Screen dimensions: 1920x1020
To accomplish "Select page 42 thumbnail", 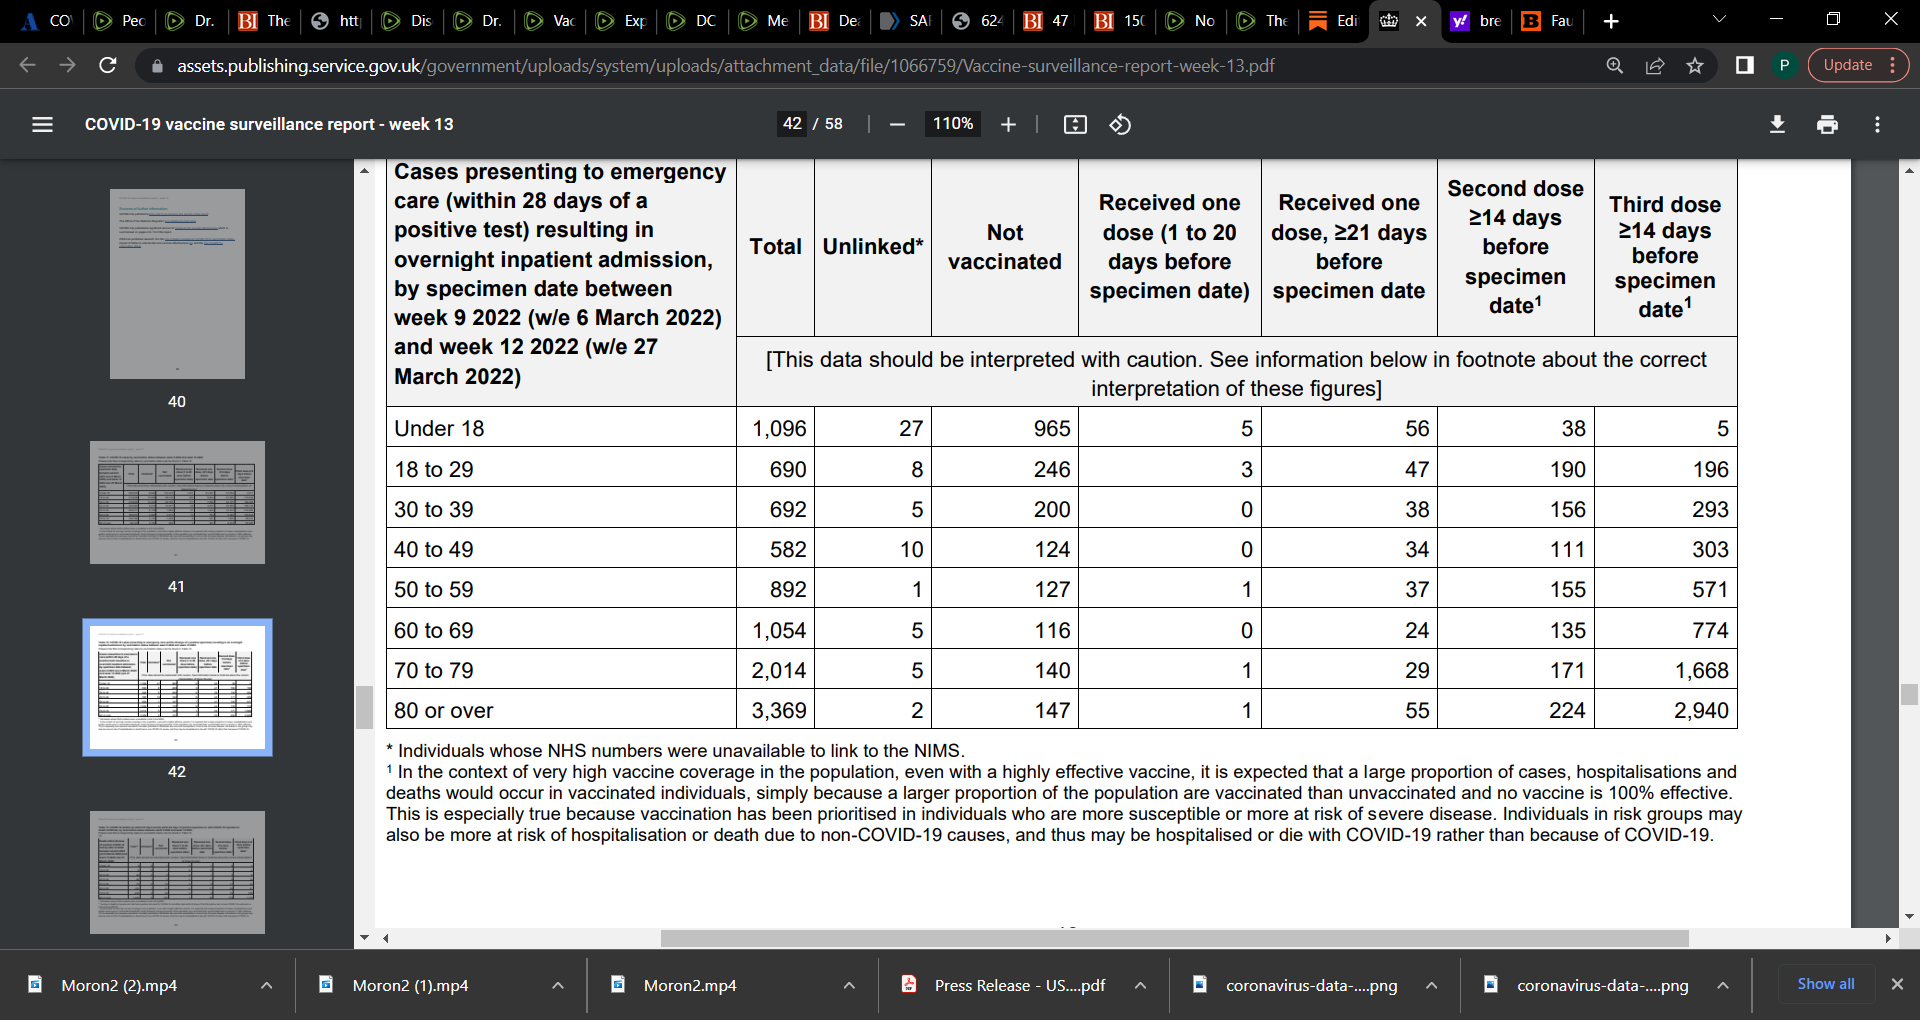I will [177, 687].
